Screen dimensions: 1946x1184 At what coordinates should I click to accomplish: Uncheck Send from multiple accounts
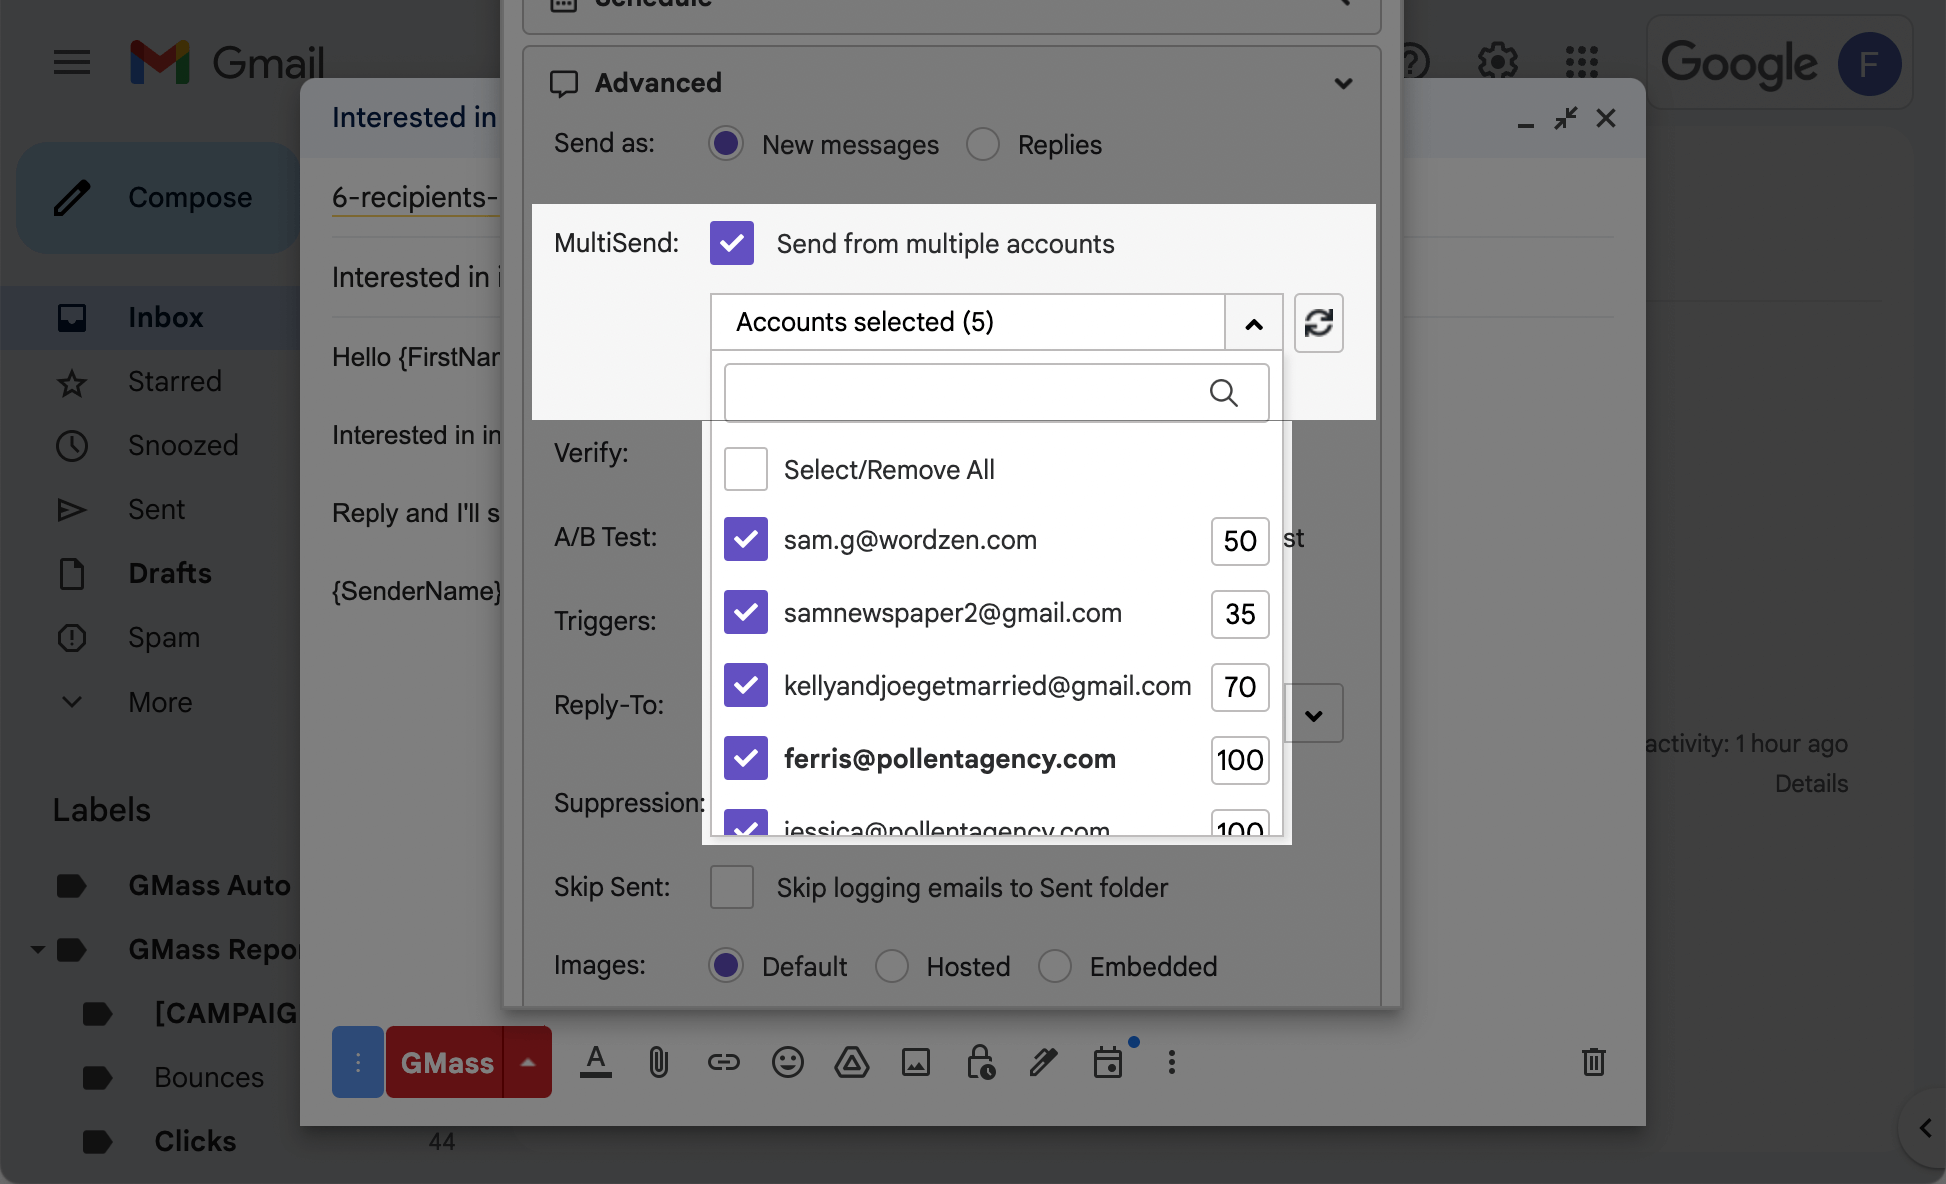[732, 243]
